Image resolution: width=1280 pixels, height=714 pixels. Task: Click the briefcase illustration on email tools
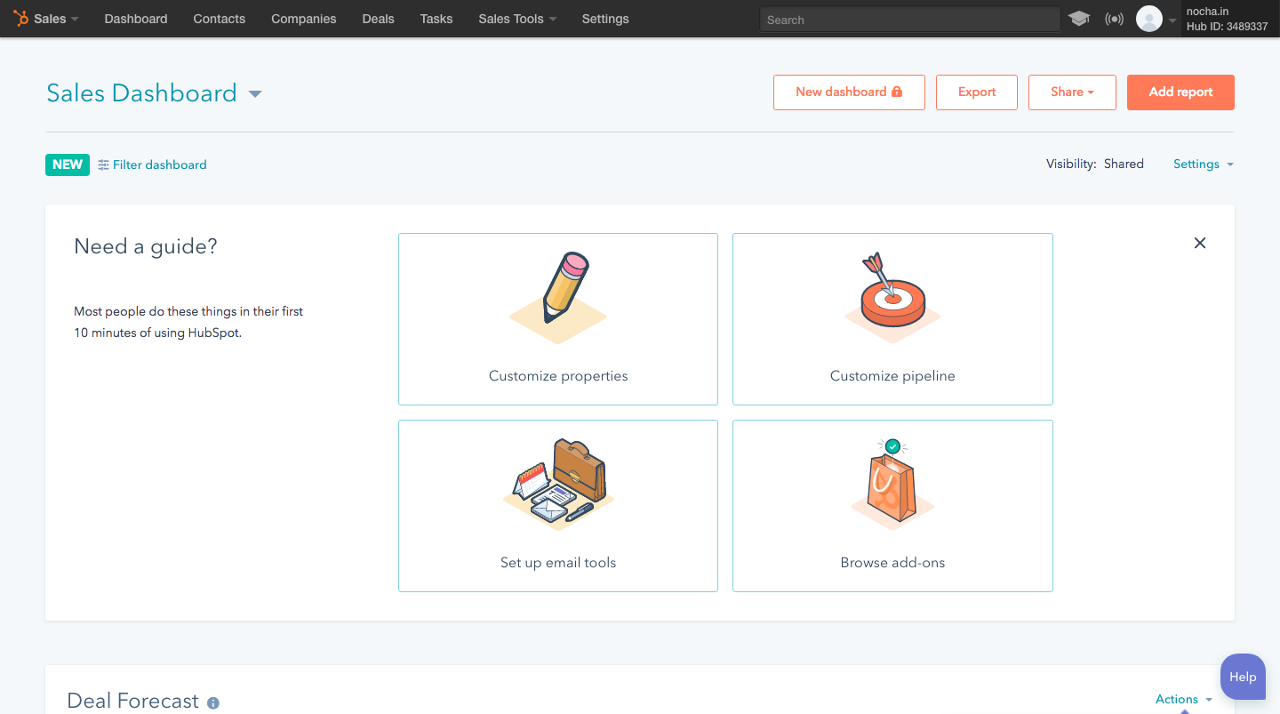coord(558,484)
